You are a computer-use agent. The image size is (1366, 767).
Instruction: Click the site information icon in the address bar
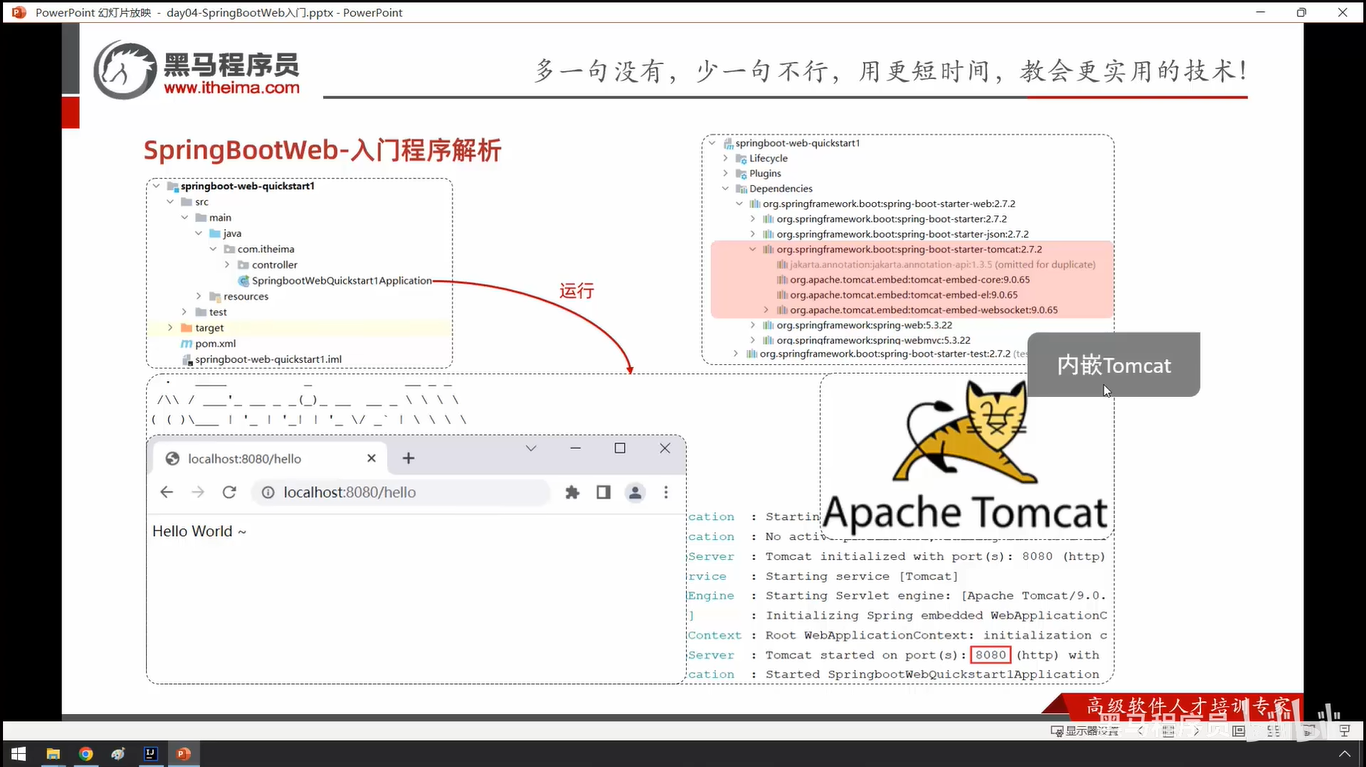[x=268, y=492]
